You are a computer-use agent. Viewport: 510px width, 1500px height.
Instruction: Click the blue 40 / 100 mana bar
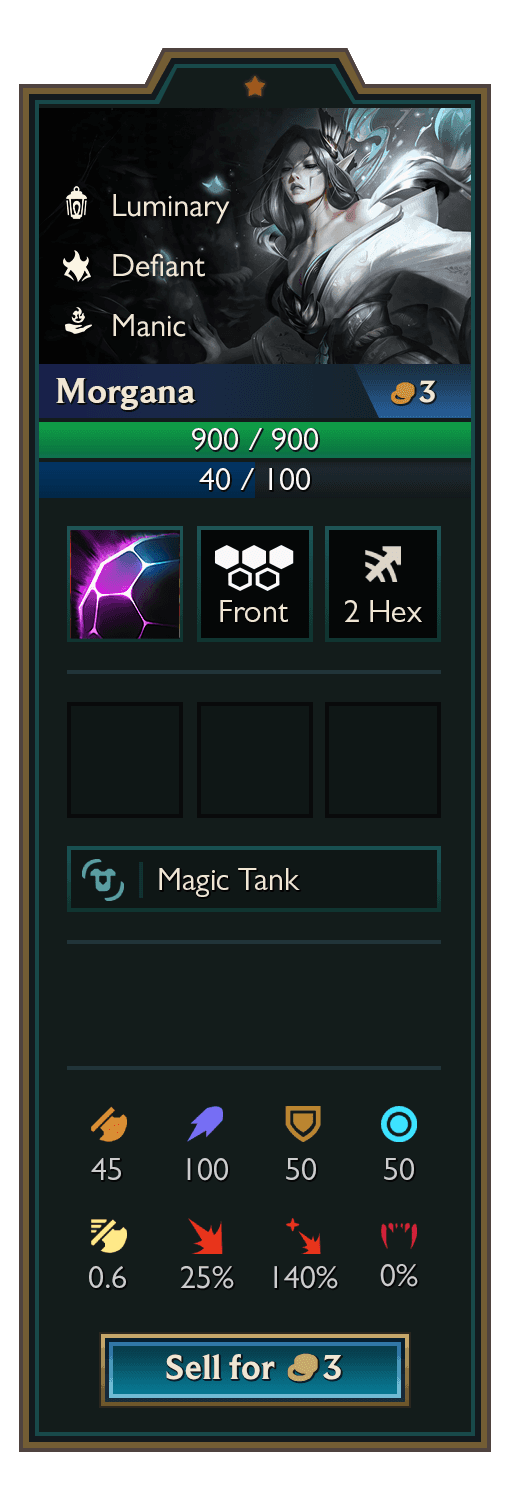pos(255,479)
